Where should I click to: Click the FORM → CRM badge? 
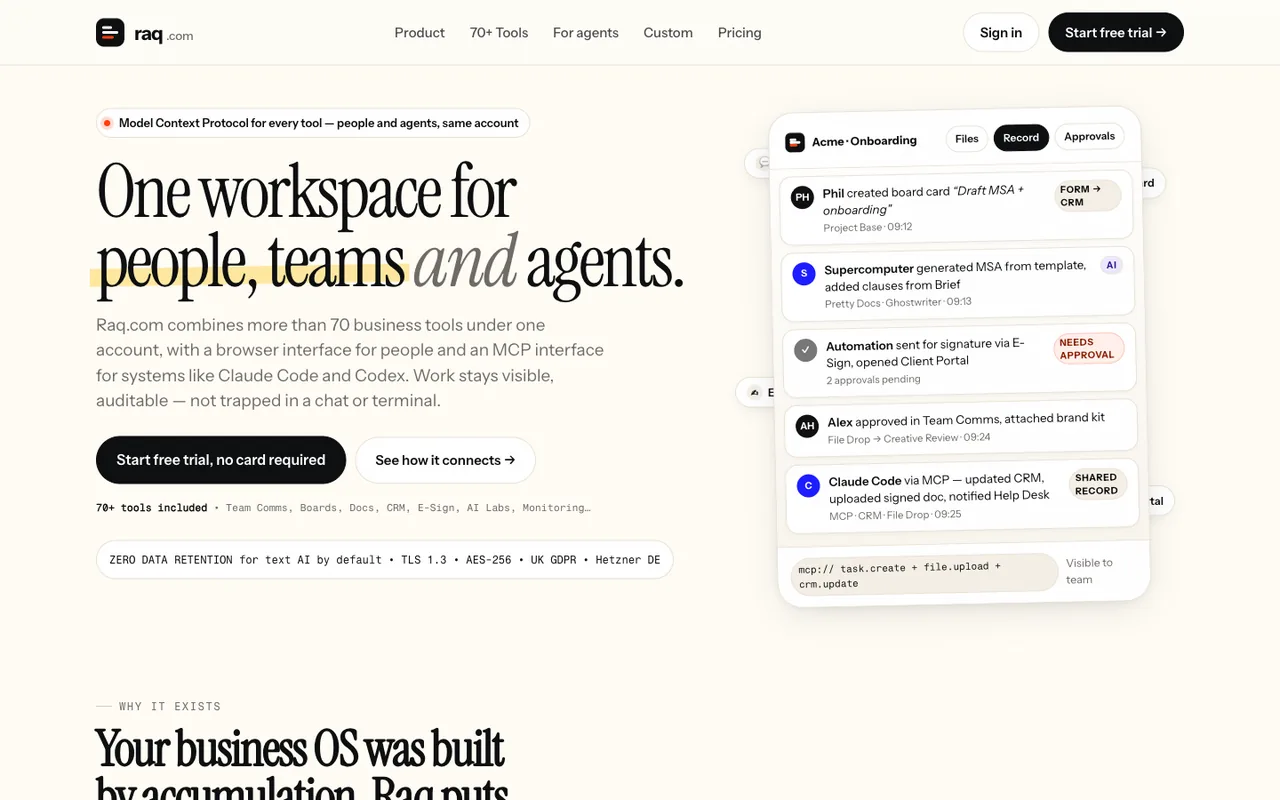[1087, 195]
